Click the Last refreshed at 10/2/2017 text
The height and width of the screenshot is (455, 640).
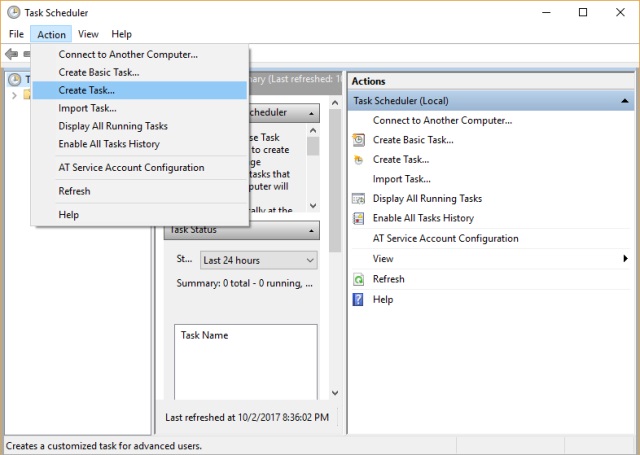(x=247, y=417)
